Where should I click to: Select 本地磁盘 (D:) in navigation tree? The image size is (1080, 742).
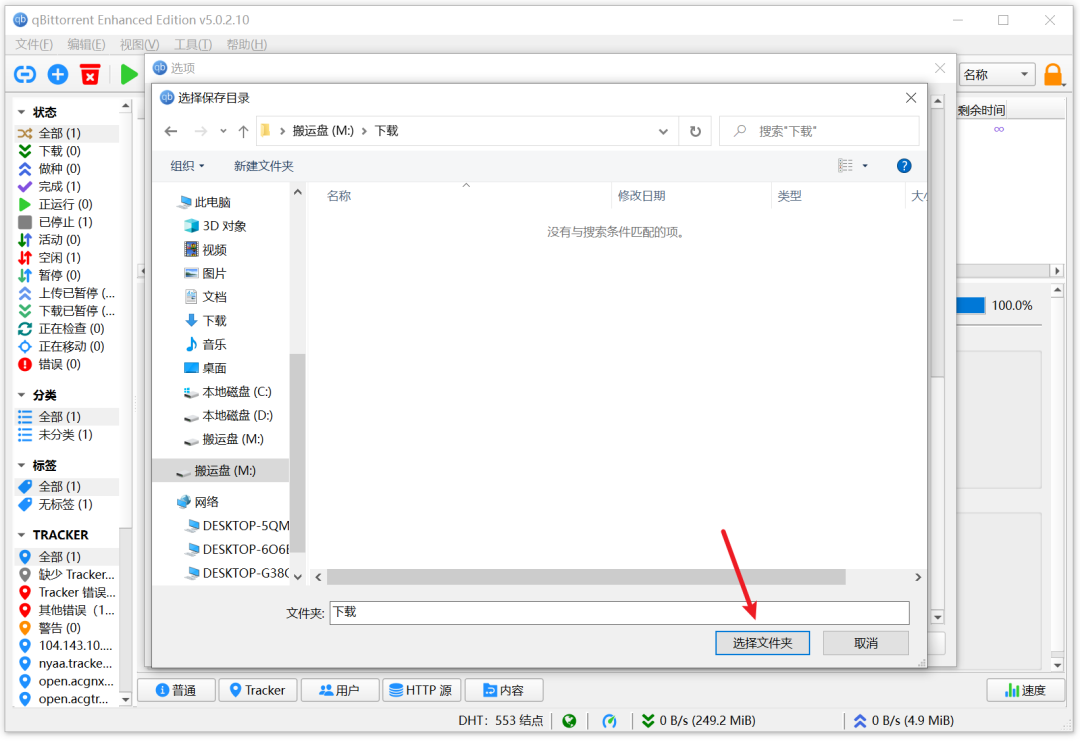(x=229, y=415)
